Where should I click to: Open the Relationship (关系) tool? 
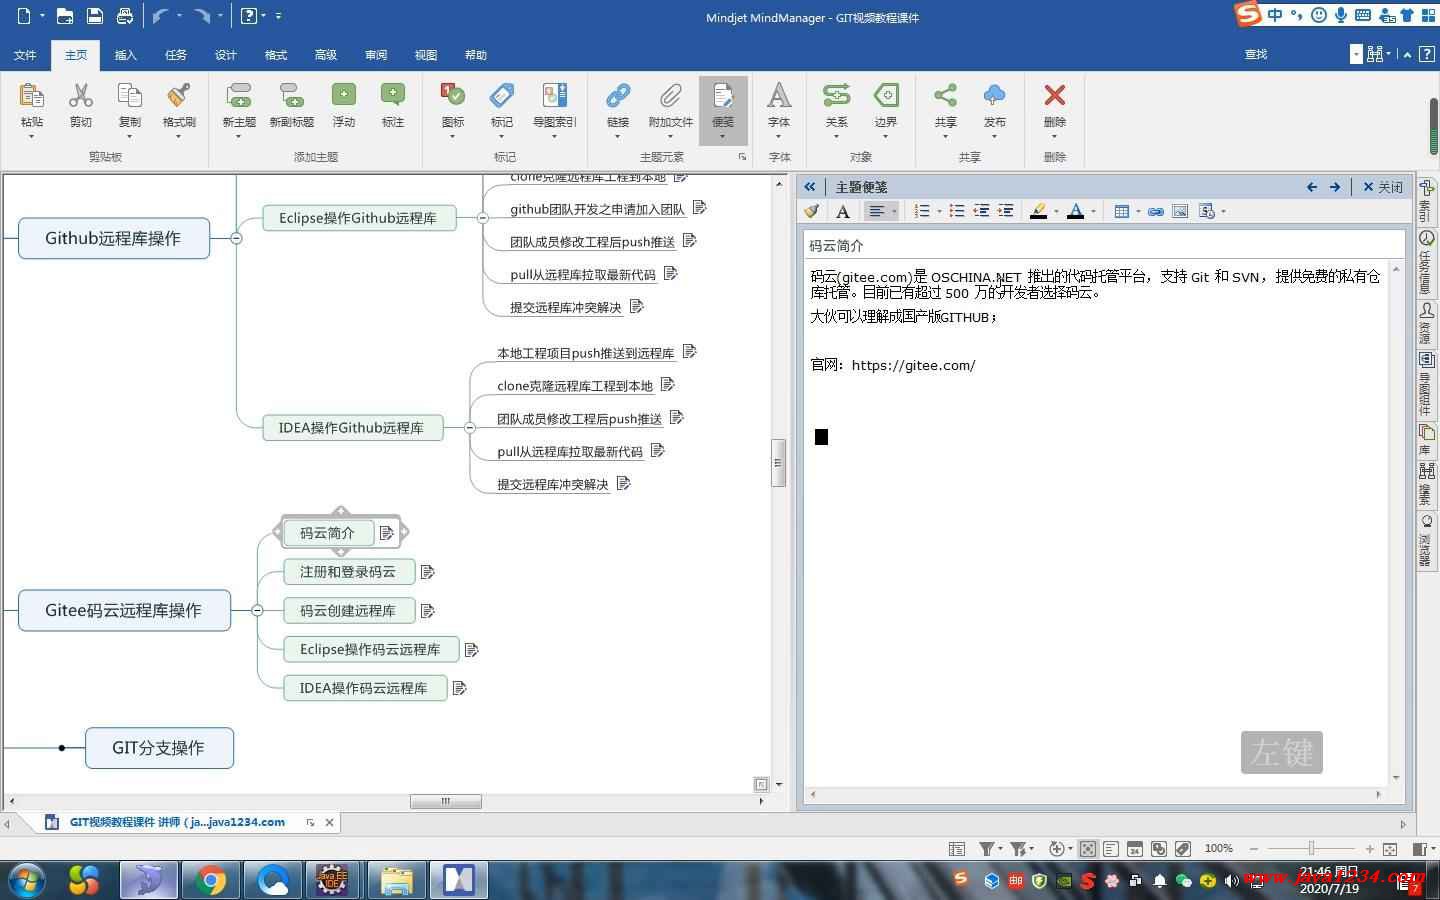(836, 96)
